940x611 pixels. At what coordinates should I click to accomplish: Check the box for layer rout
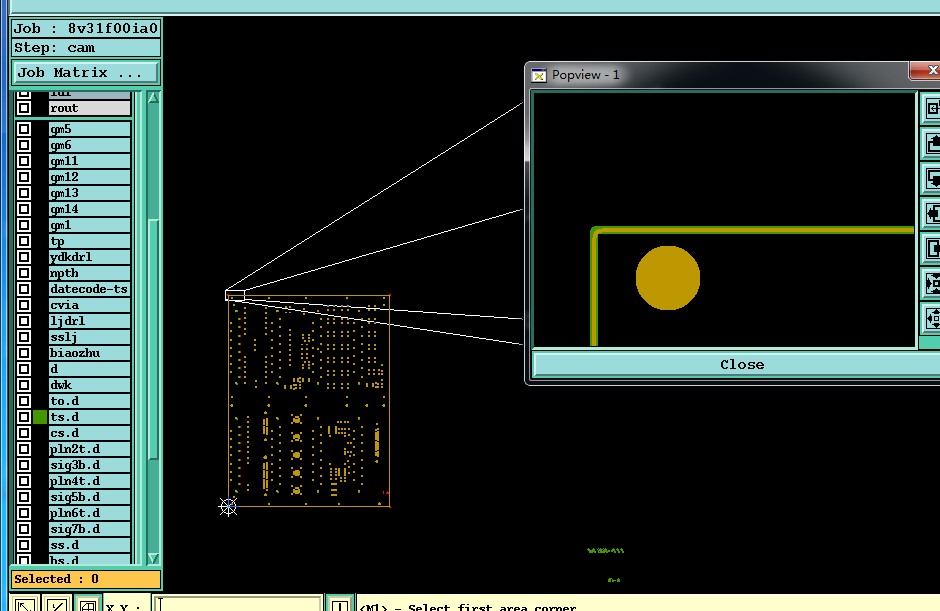coord(24,109)
